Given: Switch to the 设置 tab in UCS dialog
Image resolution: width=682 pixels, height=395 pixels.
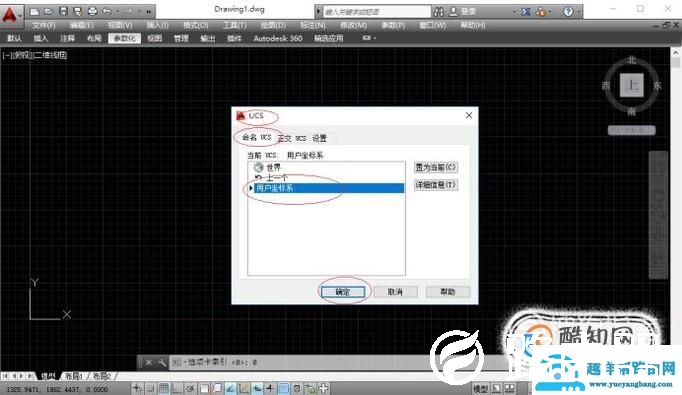Looking at the screenshot, I should click(x=319, y=138).
